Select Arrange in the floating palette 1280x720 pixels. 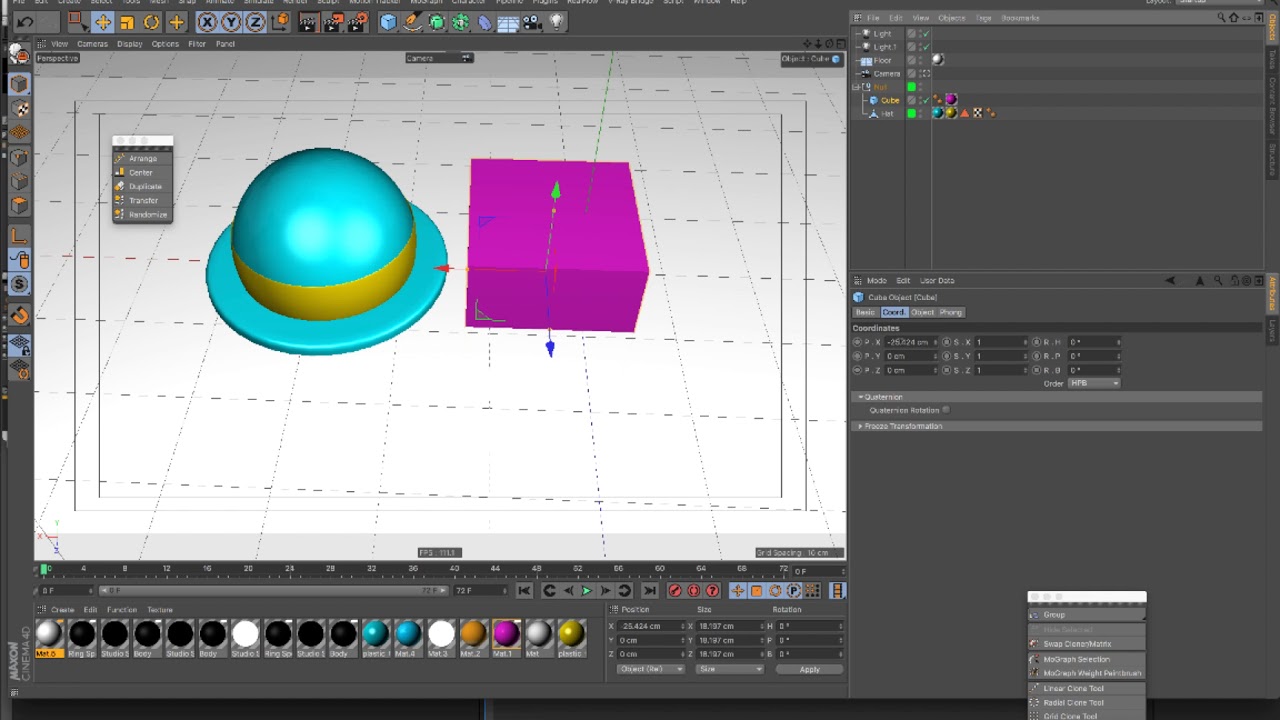click(142, 158)
